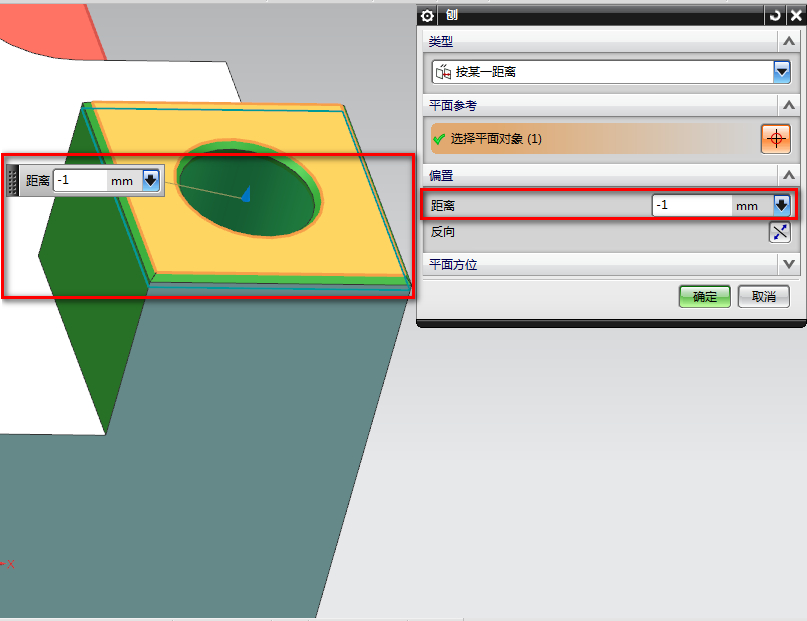Open the 距离 options arrow in dialog
Screen dimensions: 807x621
tap(780, 205)
